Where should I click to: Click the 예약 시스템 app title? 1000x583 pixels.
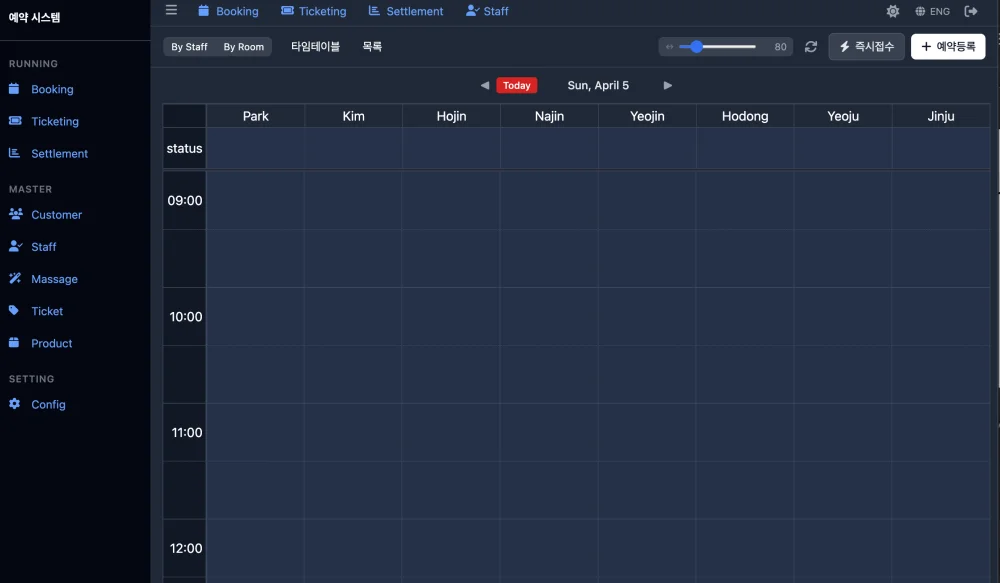pyautogui.click(x=34, y=17)
